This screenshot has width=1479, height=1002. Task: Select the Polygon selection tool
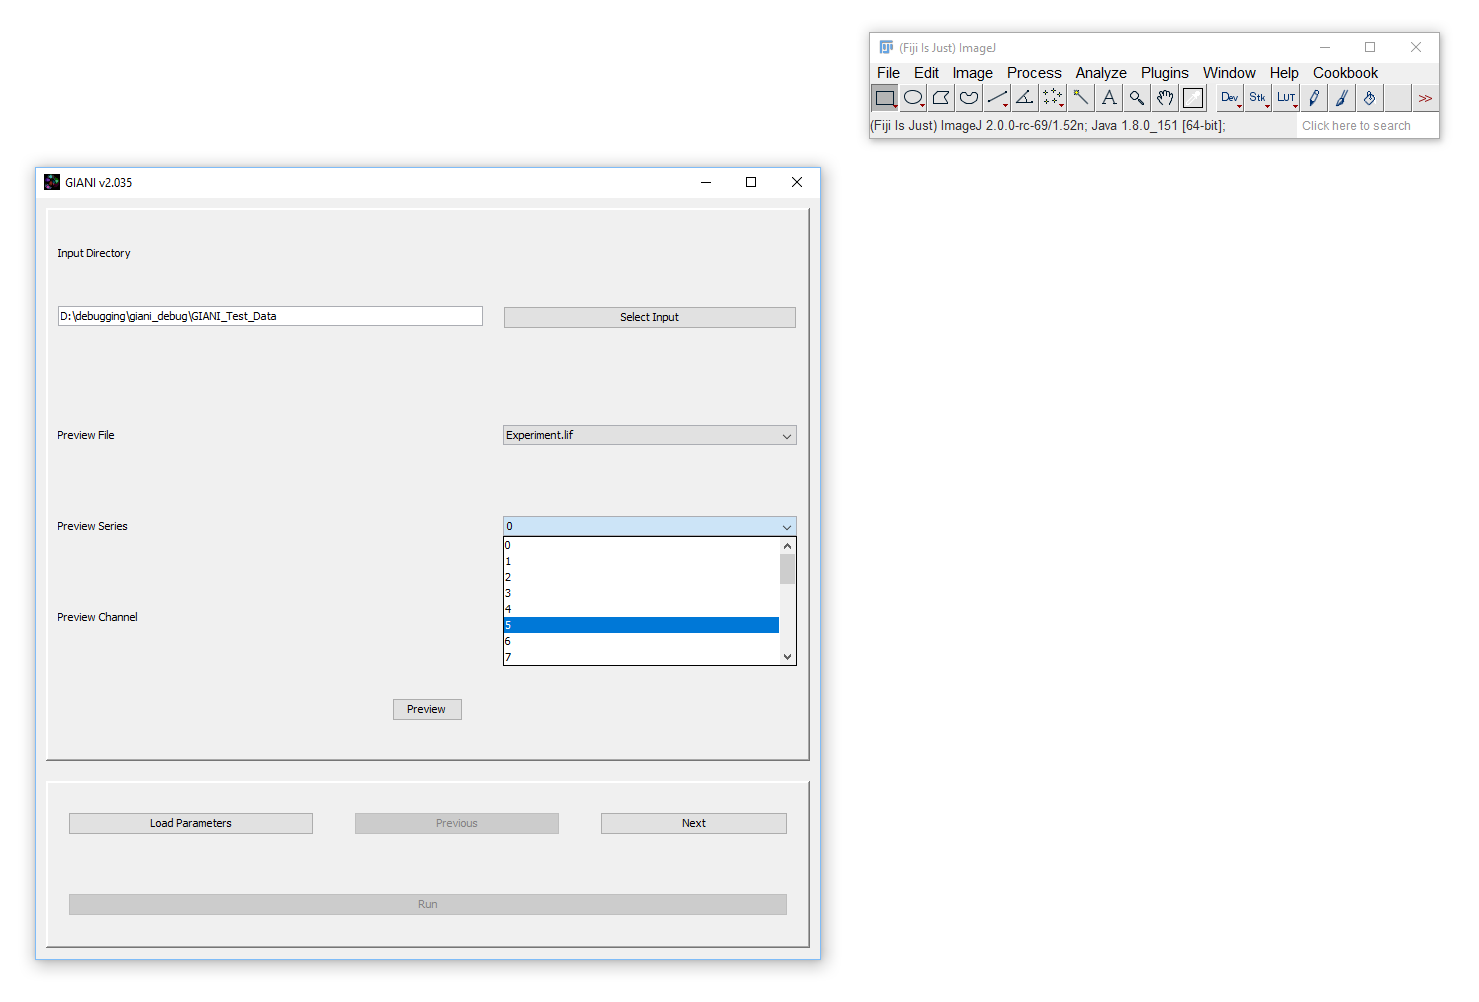[941, 98]
